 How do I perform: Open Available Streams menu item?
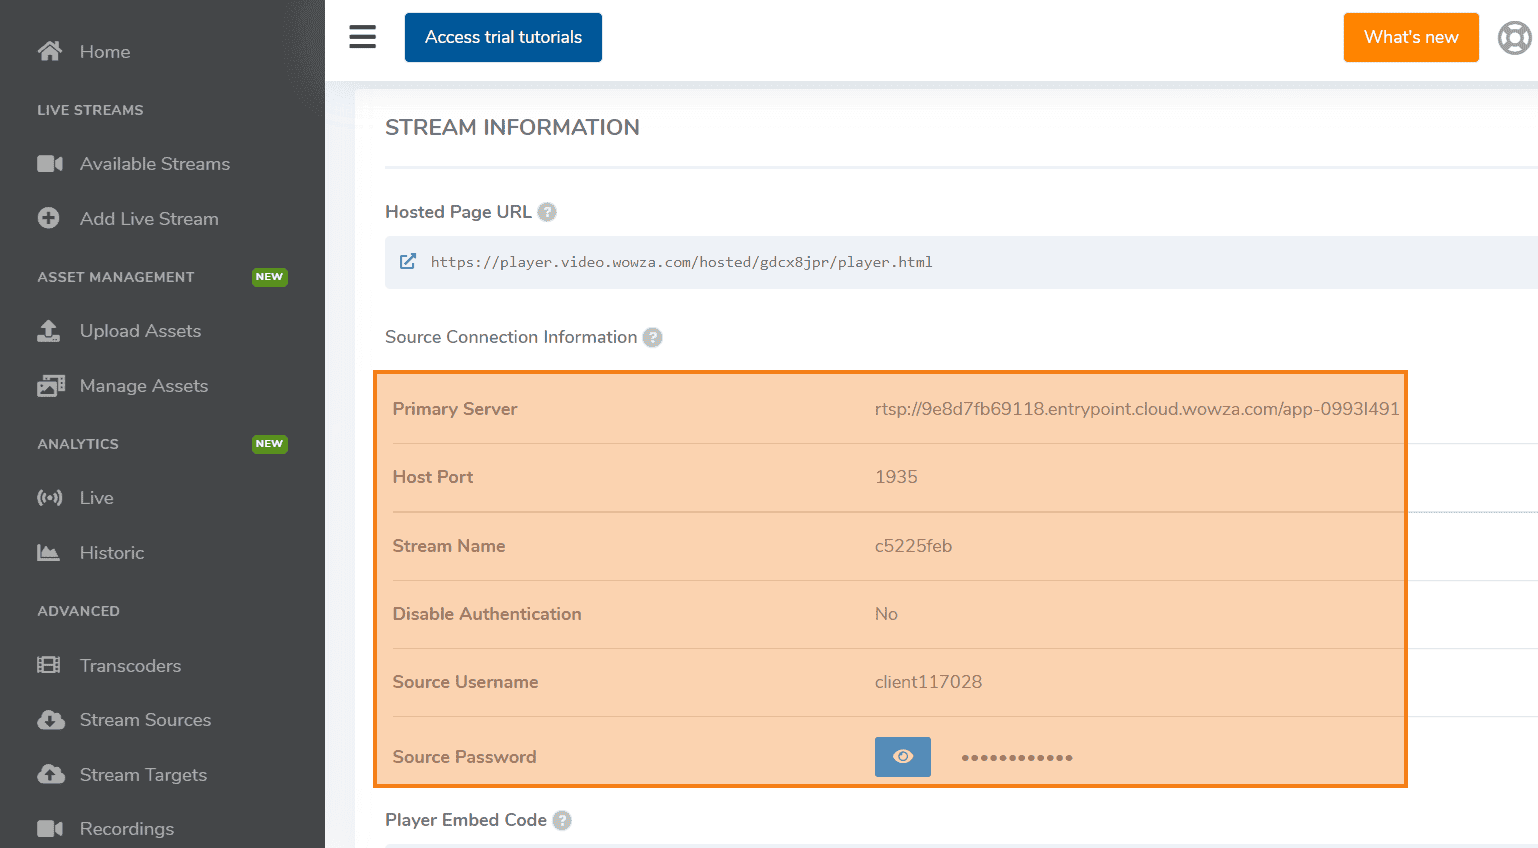(x=155, y=164)
